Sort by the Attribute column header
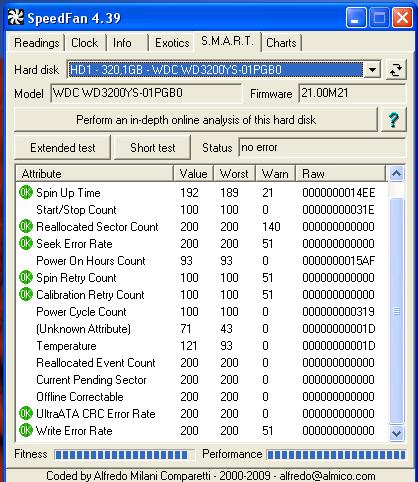 95,174
